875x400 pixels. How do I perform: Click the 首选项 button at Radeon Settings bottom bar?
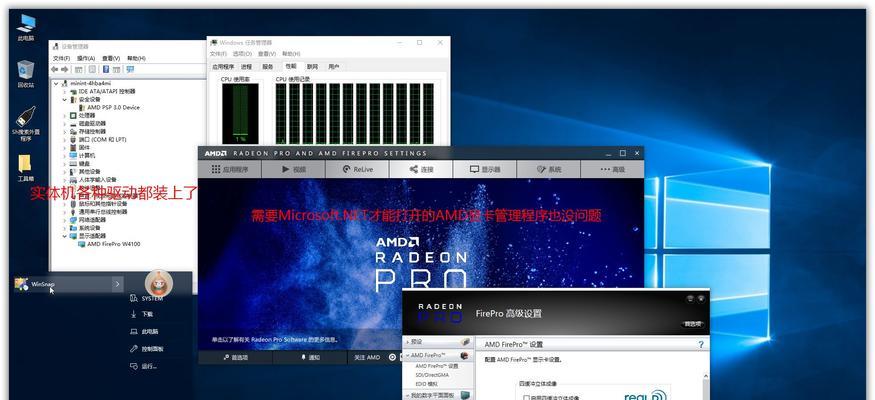(235, 358)
